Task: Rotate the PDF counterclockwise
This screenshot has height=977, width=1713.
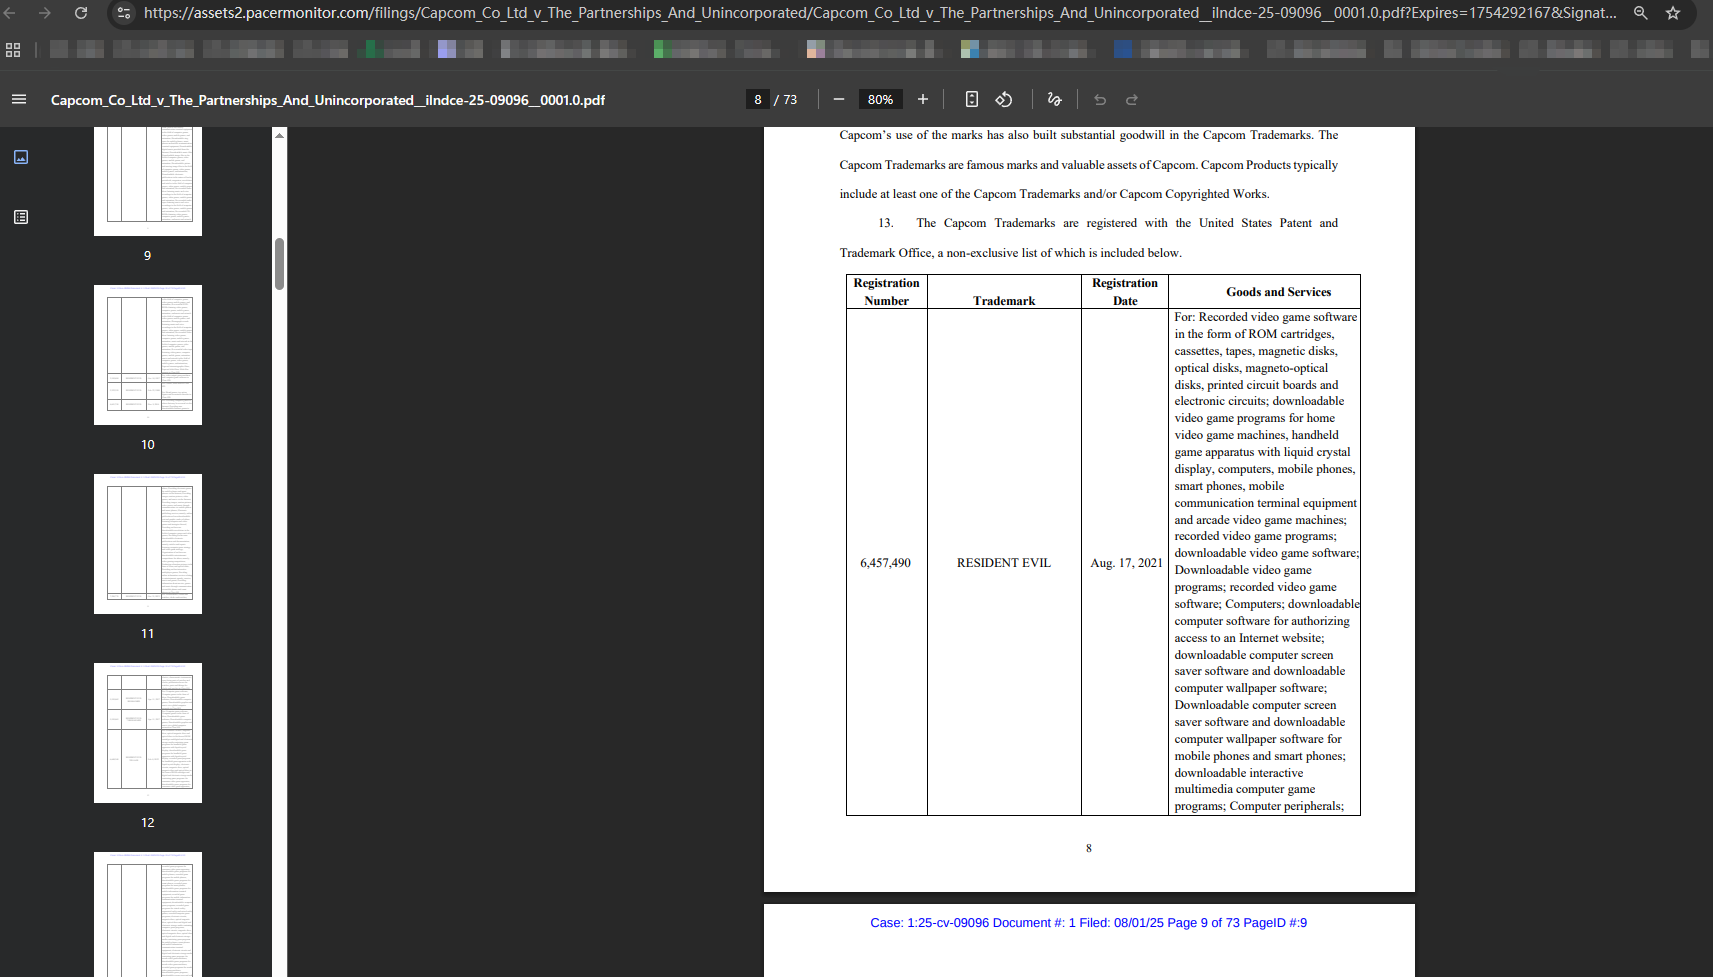Action: 1004,99
